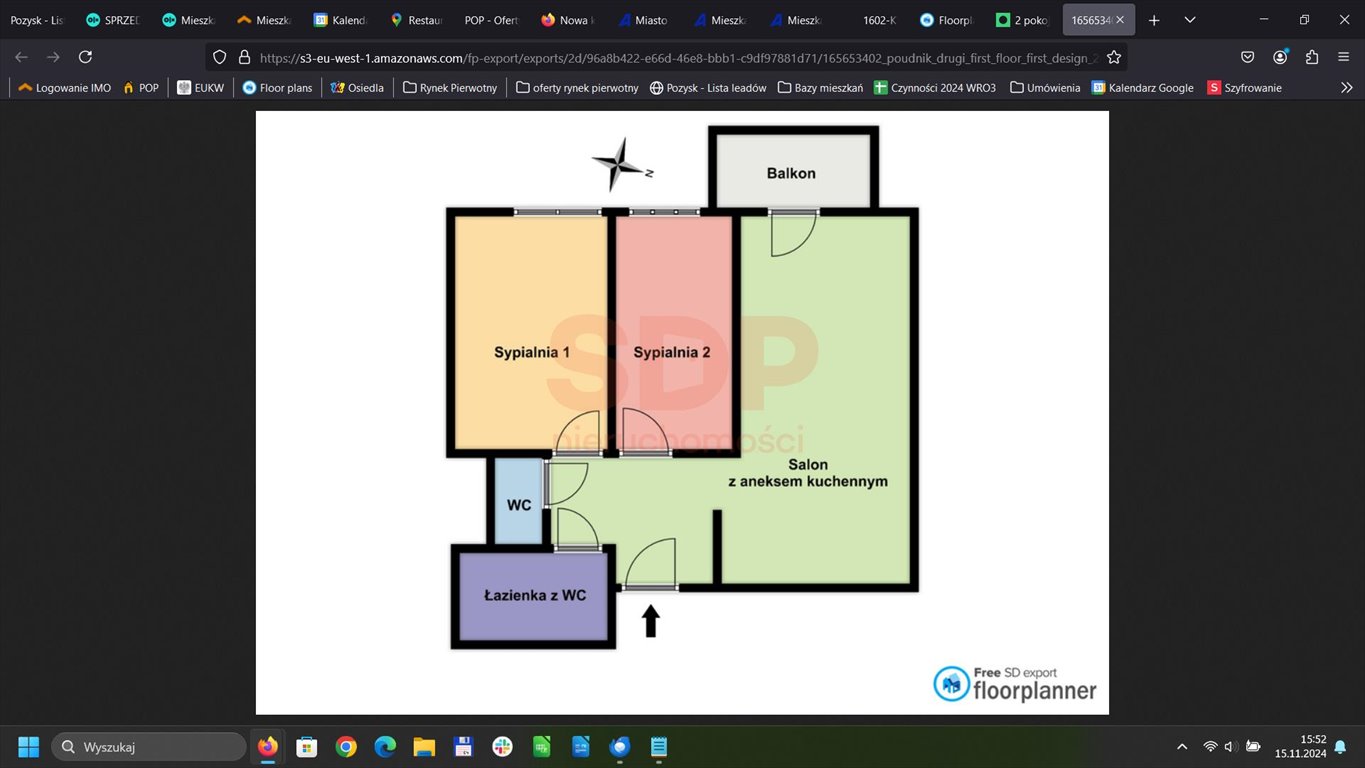Viewport: 1365px width, 768px height.
Task: Open the Kalendarz Google bookmark
Action: point(1143,88)
